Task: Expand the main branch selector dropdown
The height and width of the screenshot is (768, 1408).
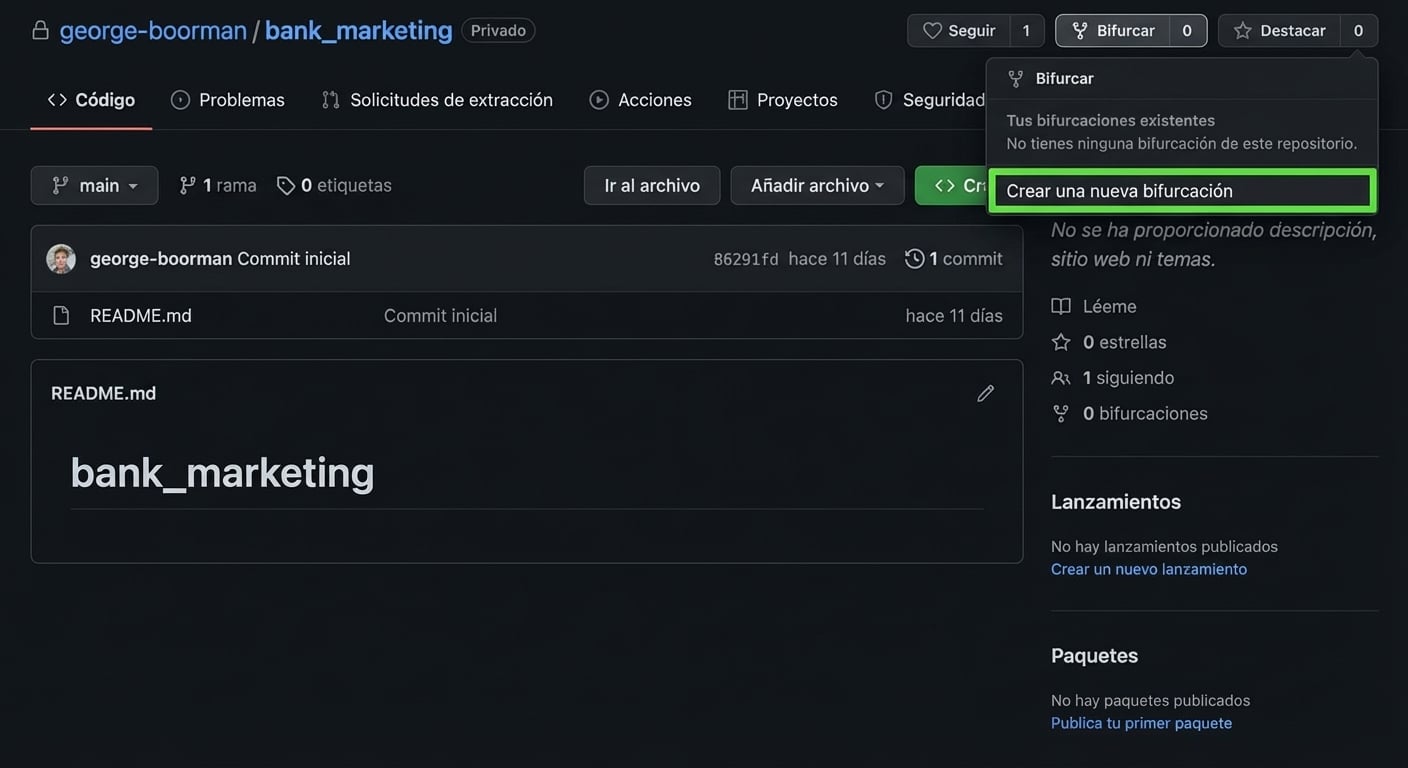Action: click(95, 185)
